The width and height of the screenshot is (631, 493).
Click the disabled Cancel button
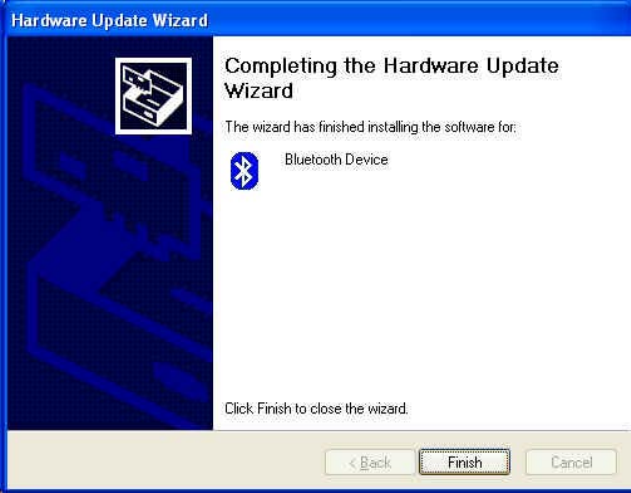click(571, 462)
